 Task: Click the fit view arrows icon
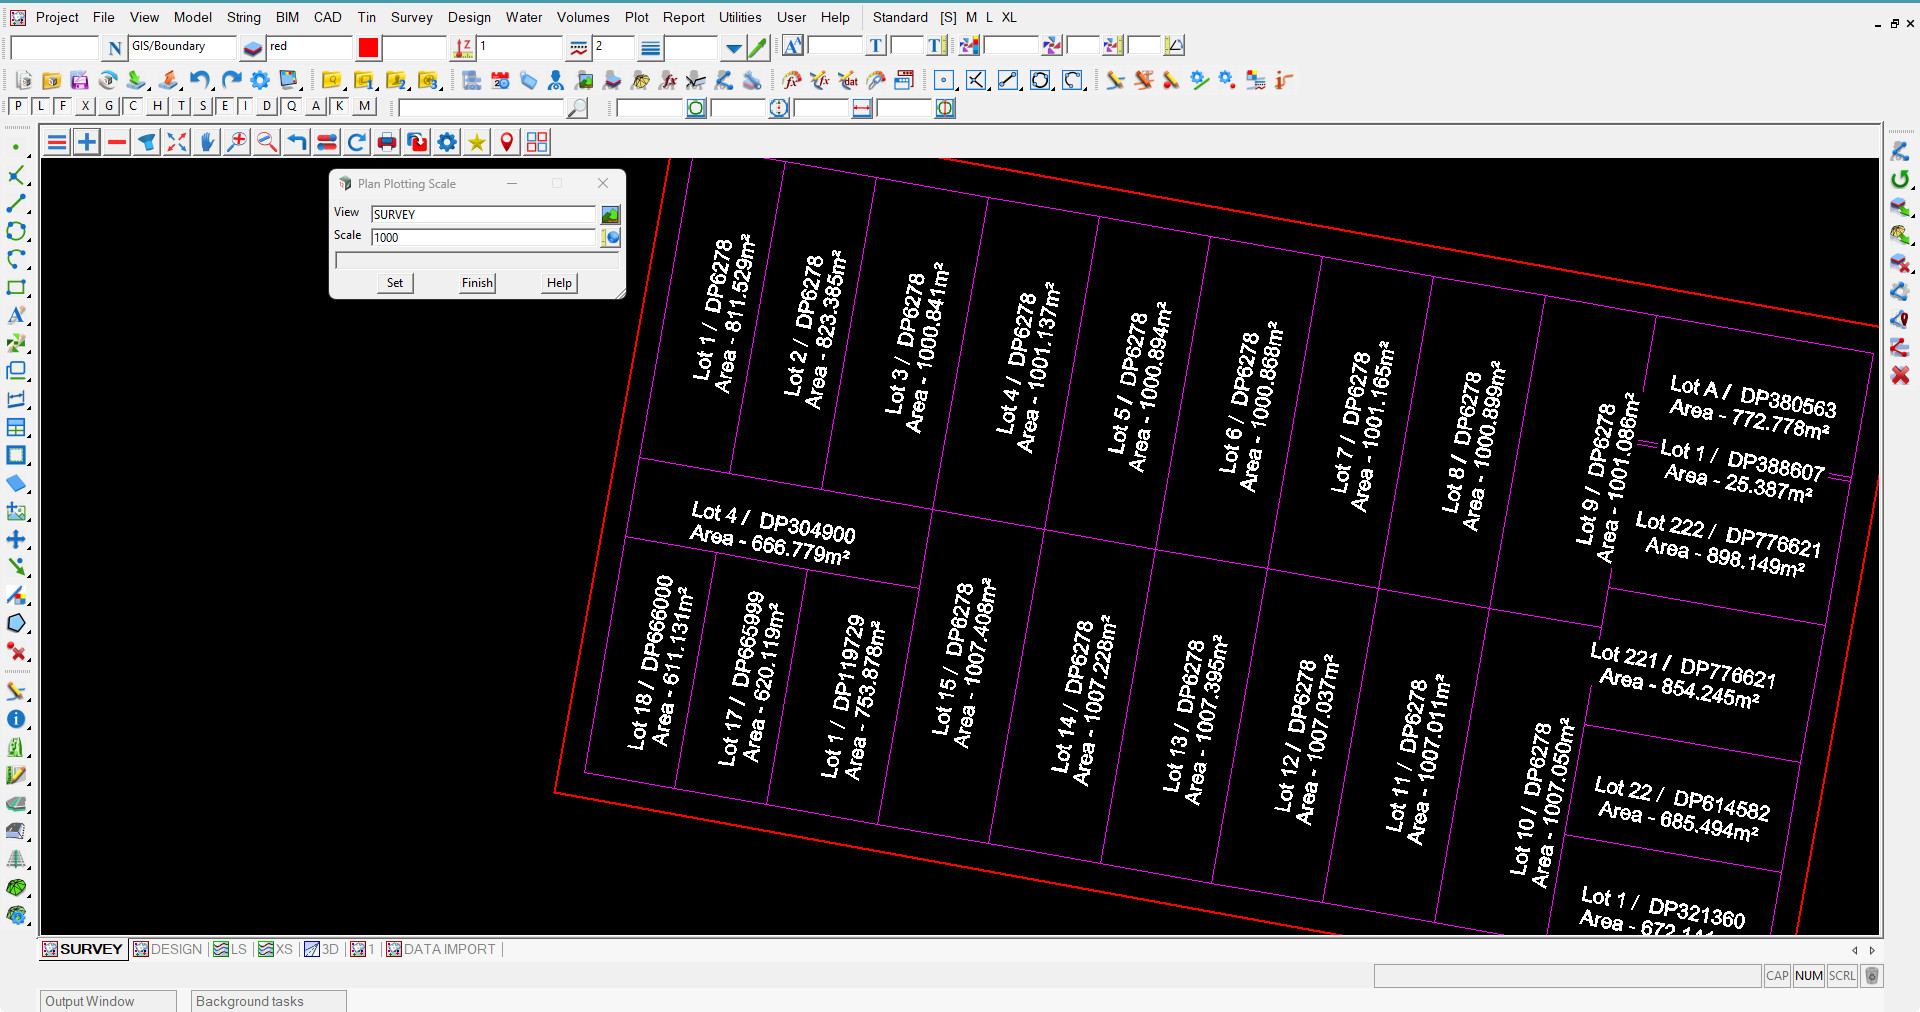[x=177, y=143]
